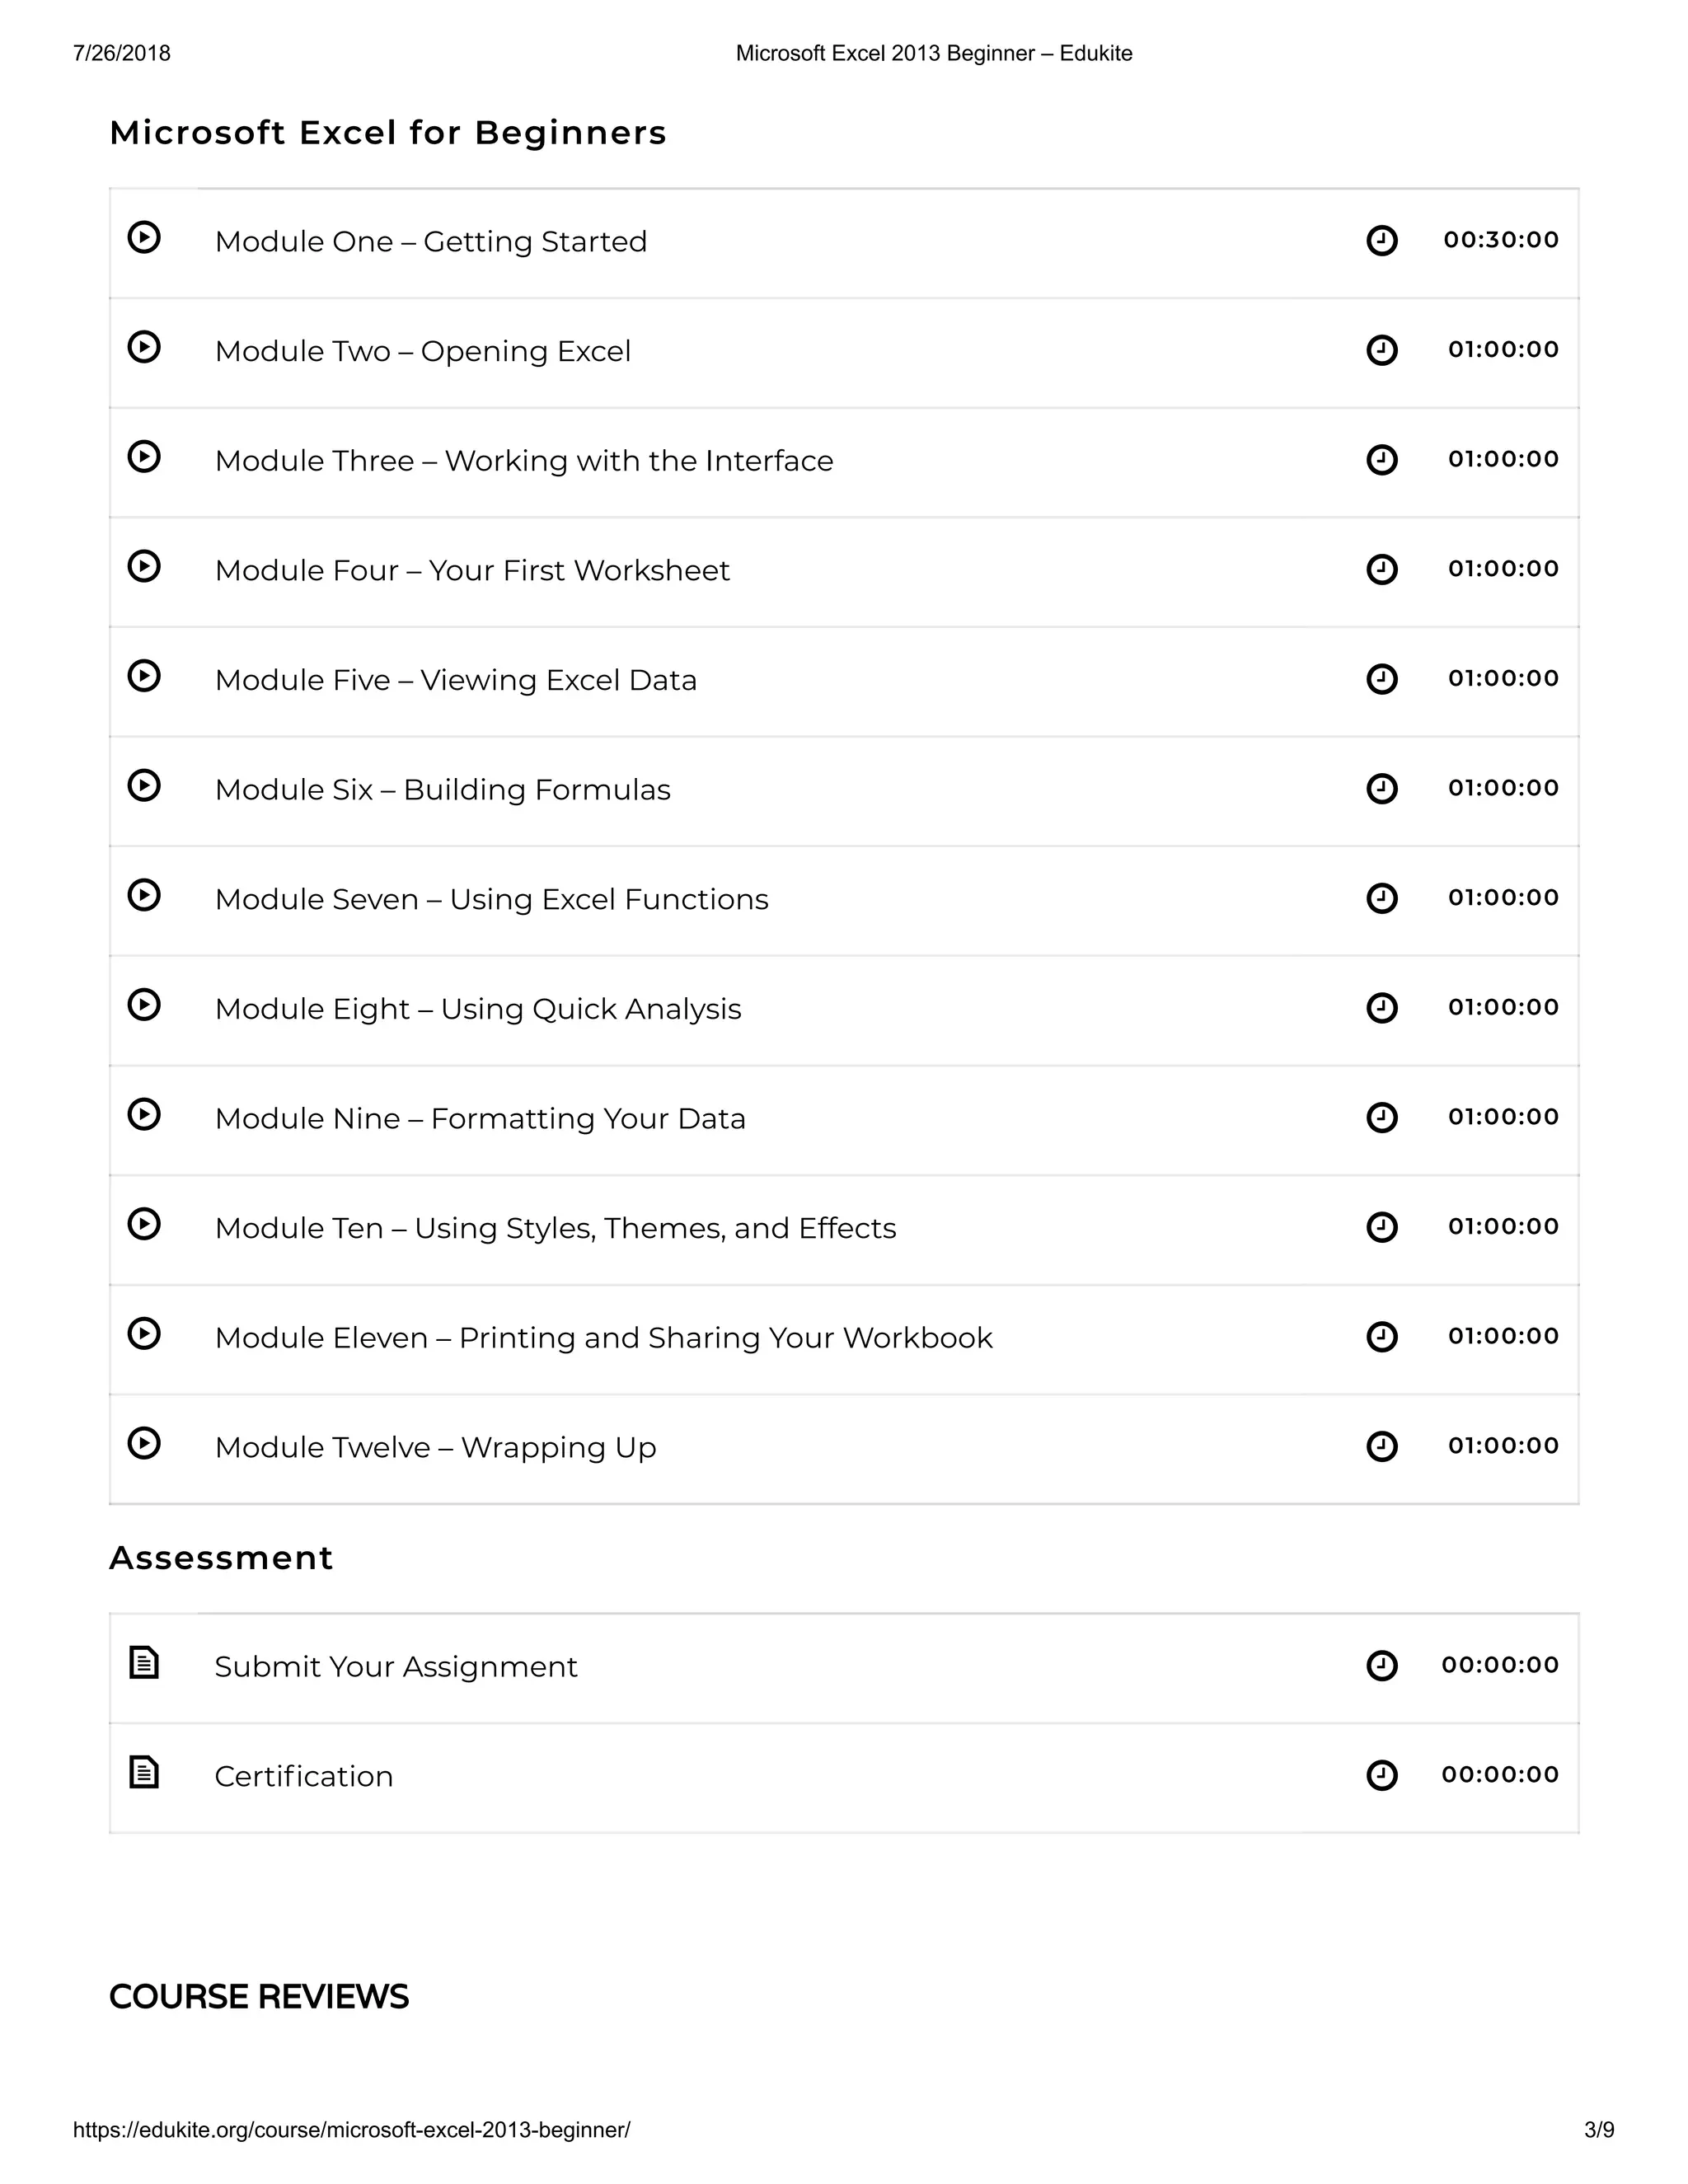Click the play icon for Module Three

click(144, 457)
